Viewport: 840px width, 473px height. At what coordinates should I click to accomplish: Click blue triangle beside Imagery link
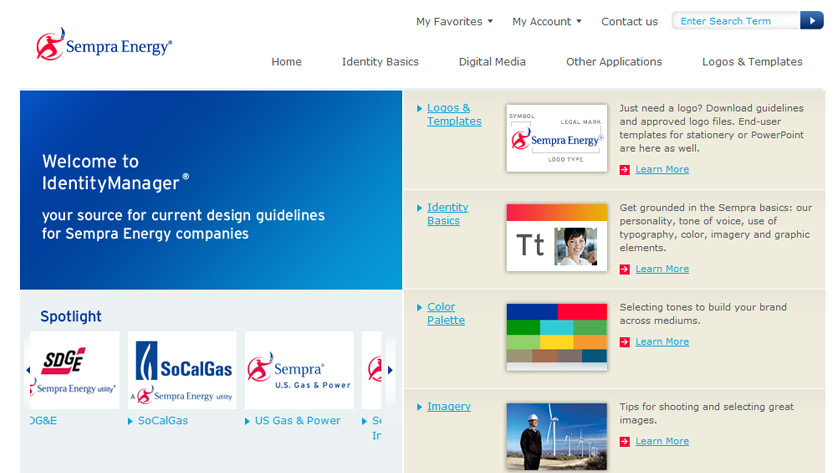(419, 407)
